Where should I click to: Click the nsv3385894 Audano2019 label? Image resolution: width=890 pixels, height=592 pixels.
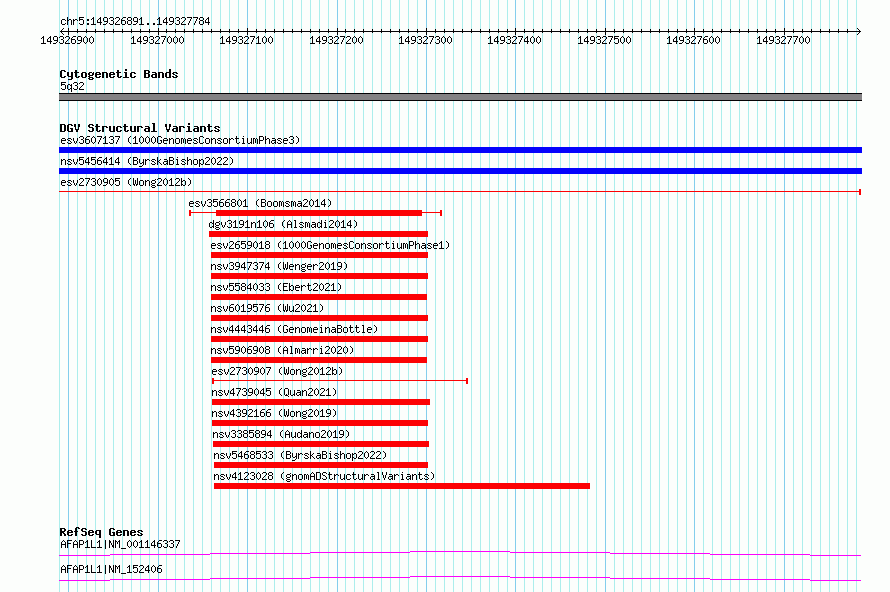pos(282,434)
